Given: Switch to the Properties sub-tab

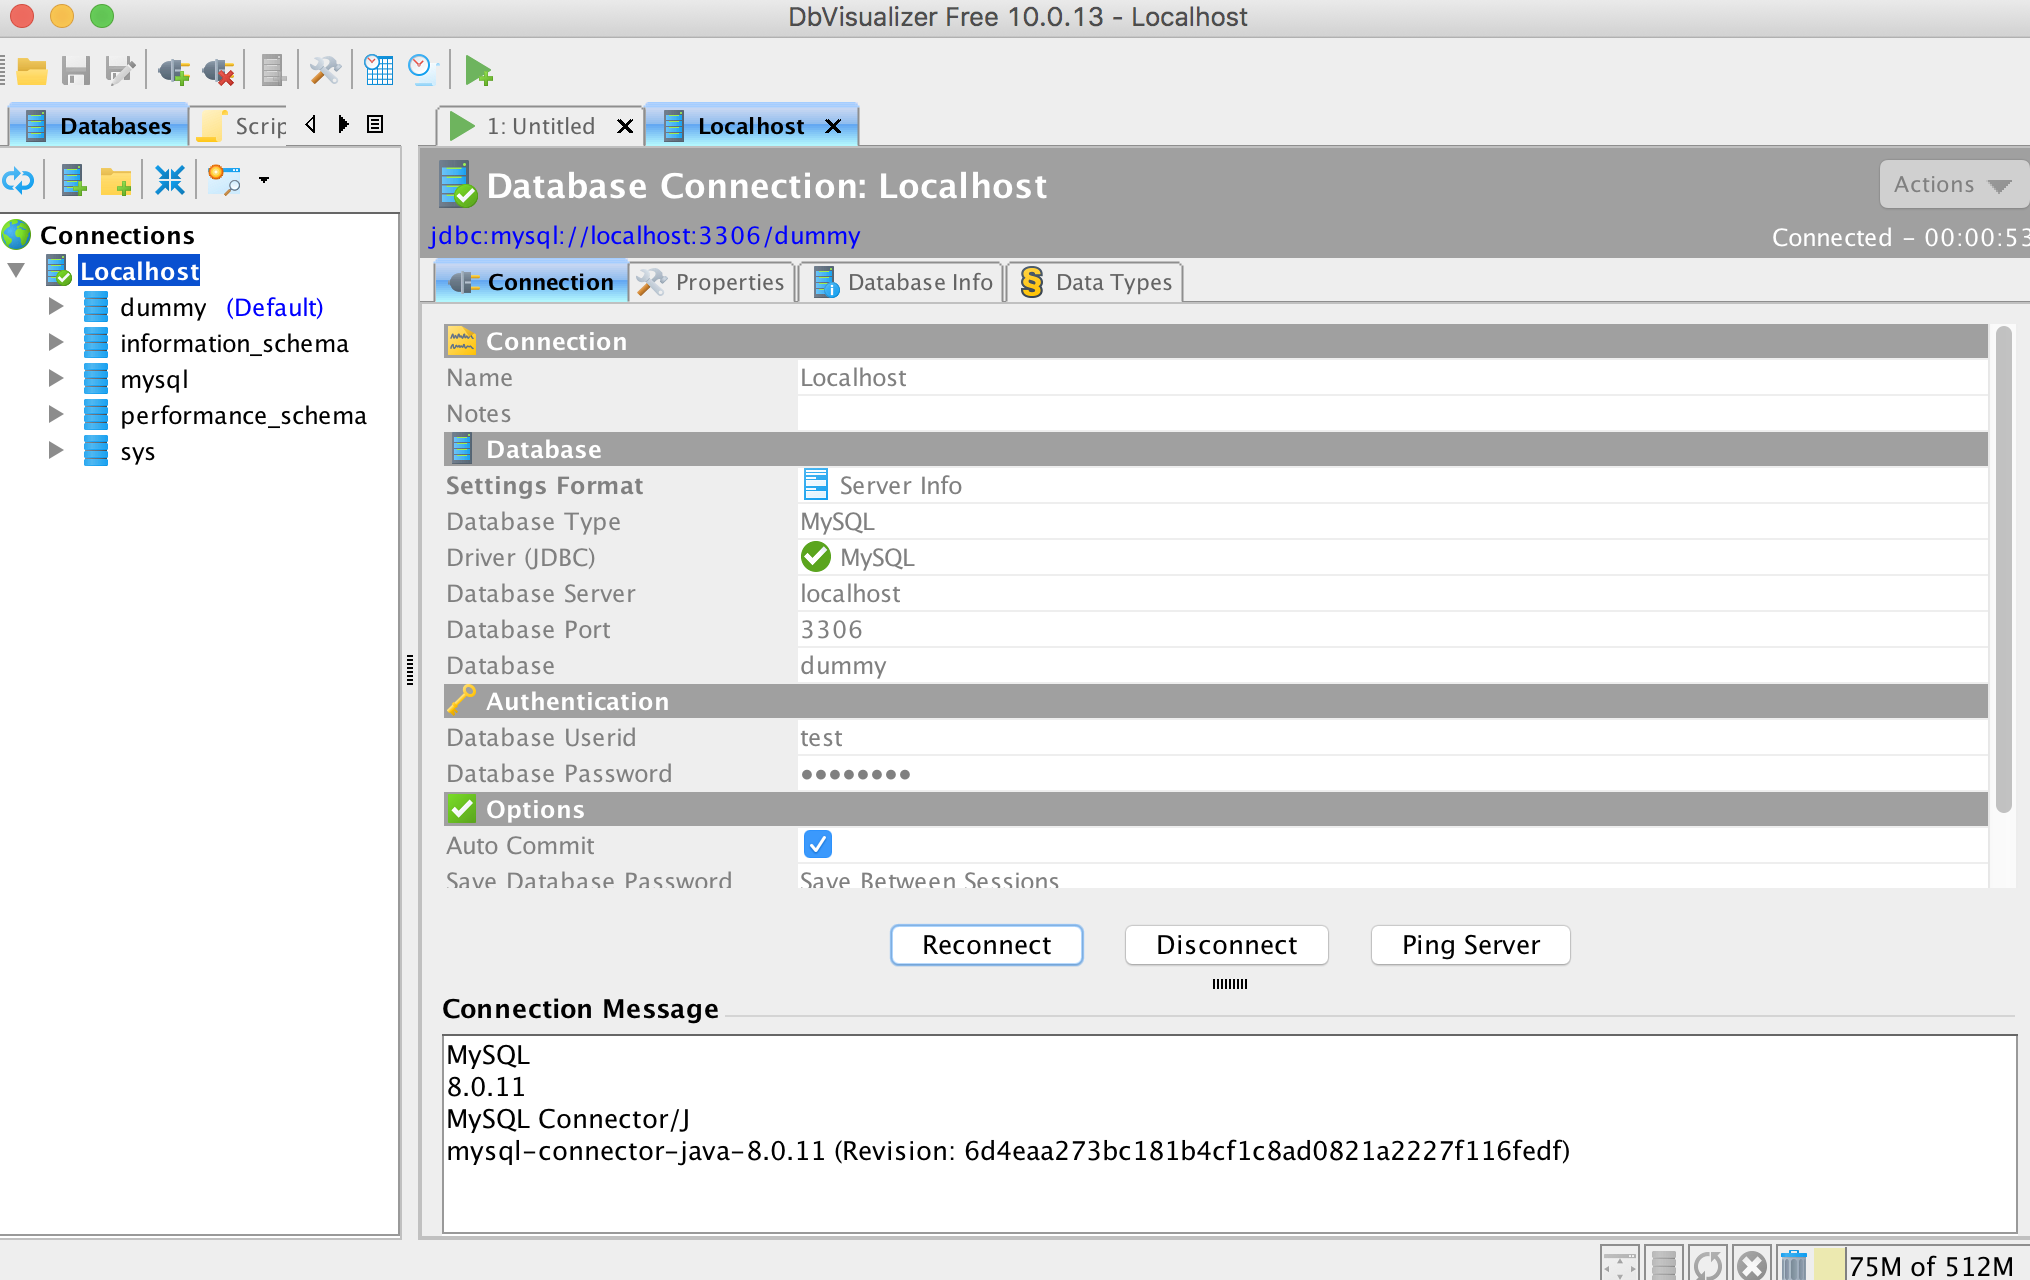Looking at the screenshot, I should point(712,283).
